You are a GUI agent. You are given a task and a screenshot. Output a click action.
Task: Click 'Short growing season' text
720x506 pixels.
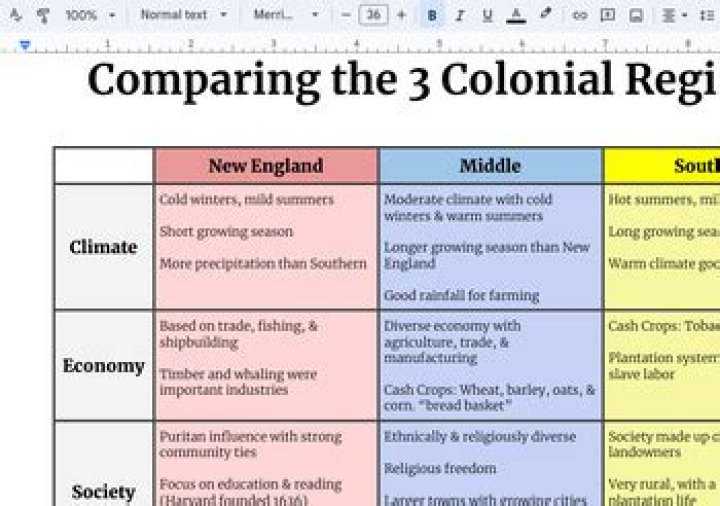(226, 232)
